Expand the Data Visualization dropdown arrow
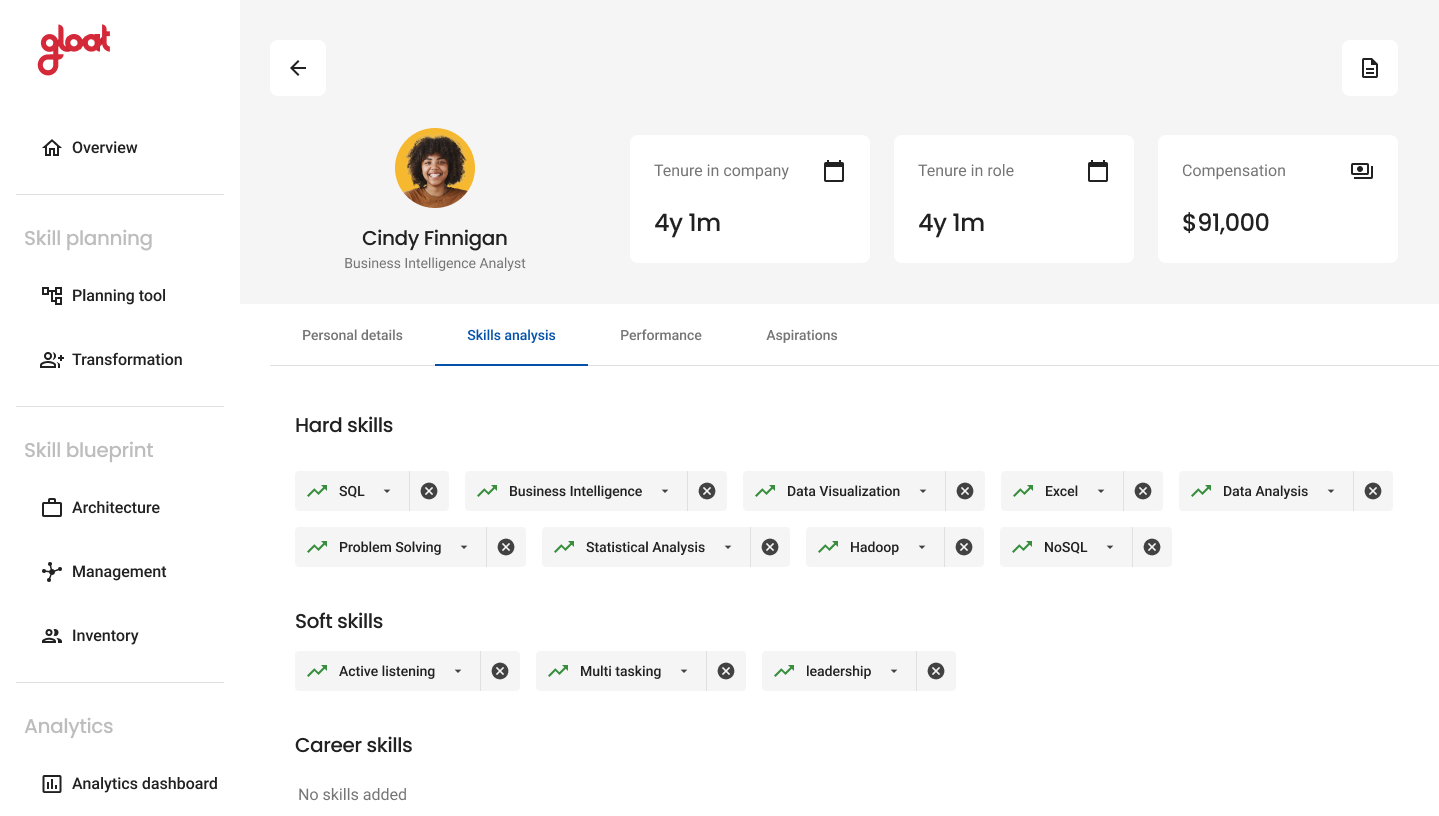 point(923,491)
